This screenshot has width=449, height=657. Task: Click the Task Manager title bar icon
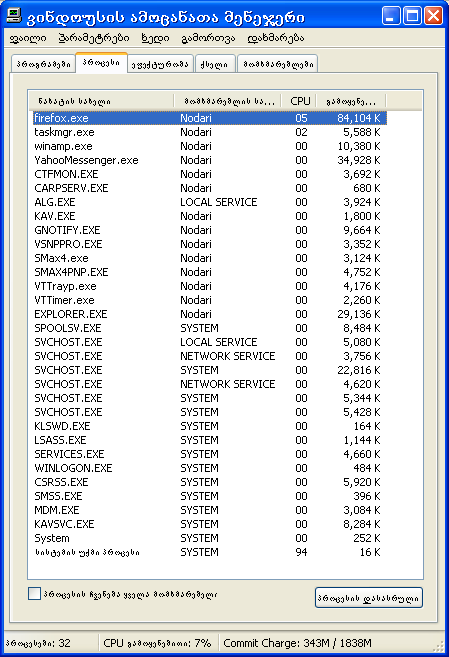14,16
